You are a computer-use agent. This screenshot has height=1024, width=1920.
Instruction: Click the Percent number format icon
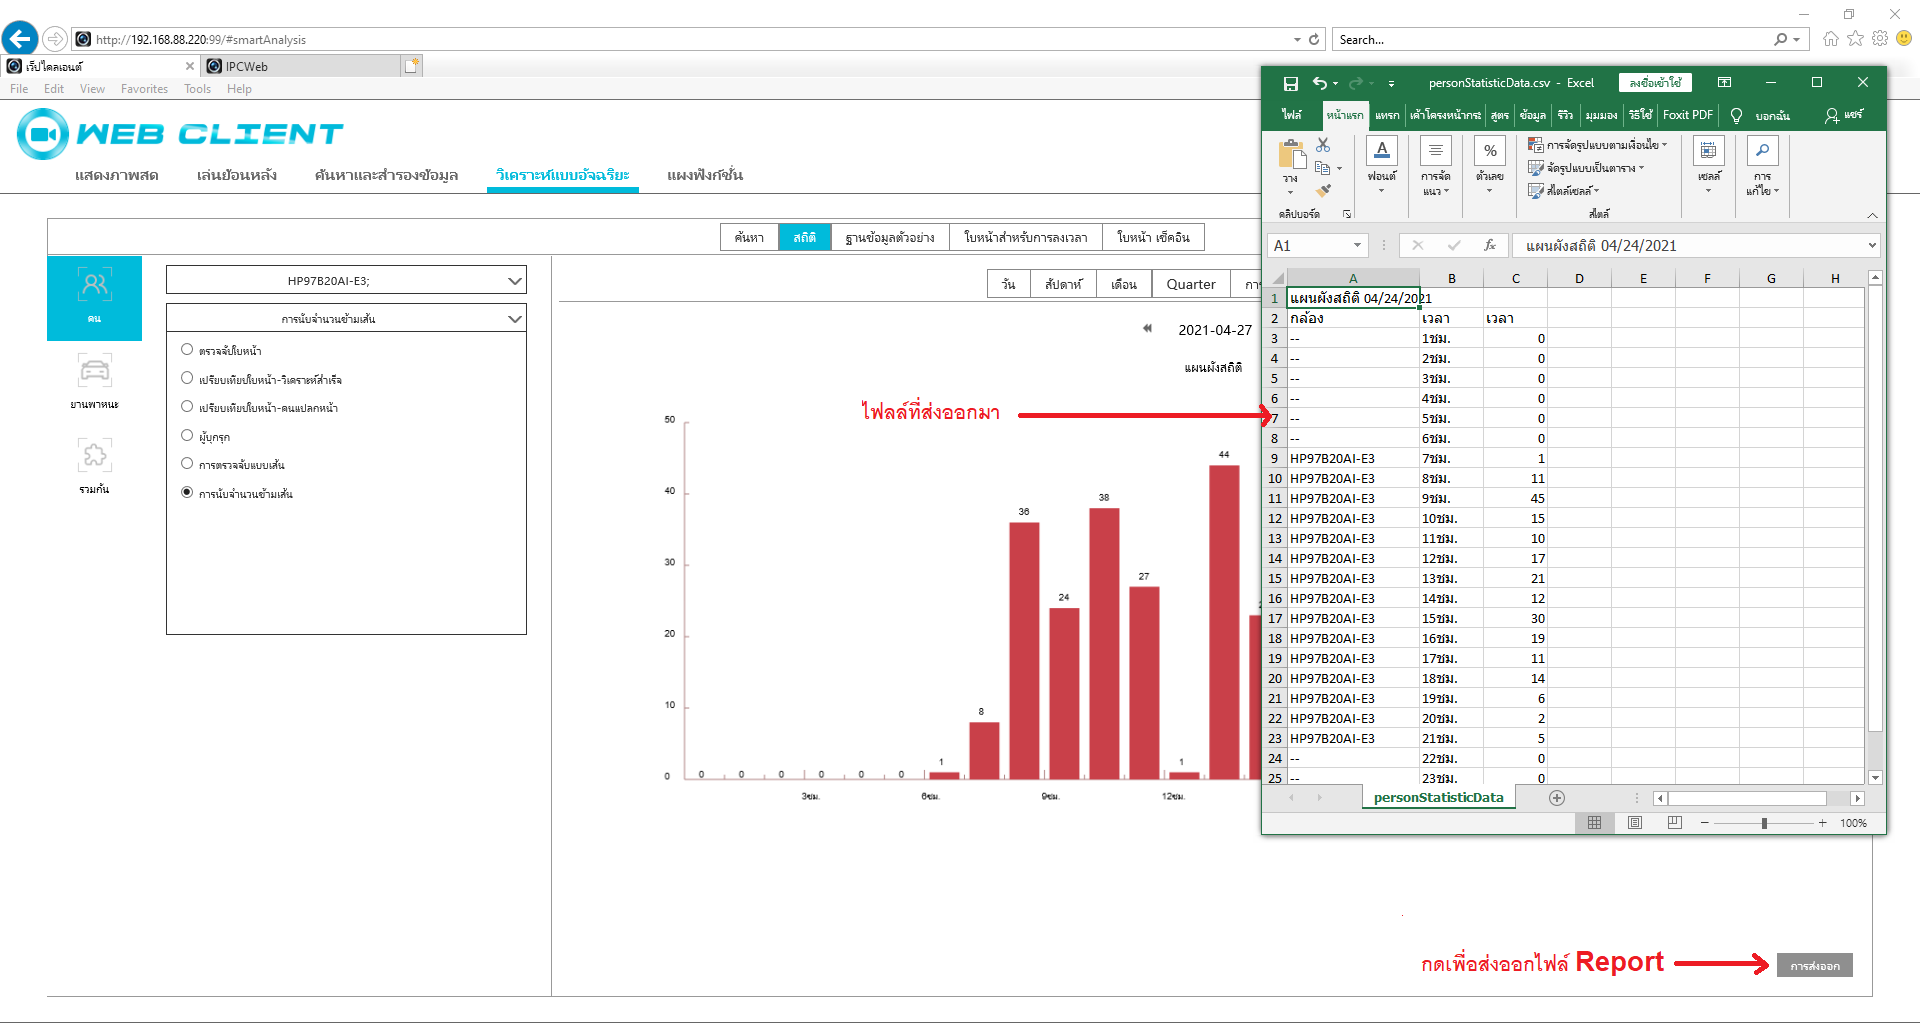coord(1490,151)
